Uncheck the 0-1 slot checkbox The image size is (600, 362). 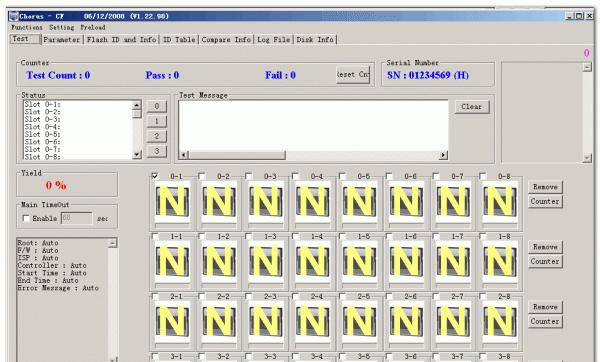point(155,176)
